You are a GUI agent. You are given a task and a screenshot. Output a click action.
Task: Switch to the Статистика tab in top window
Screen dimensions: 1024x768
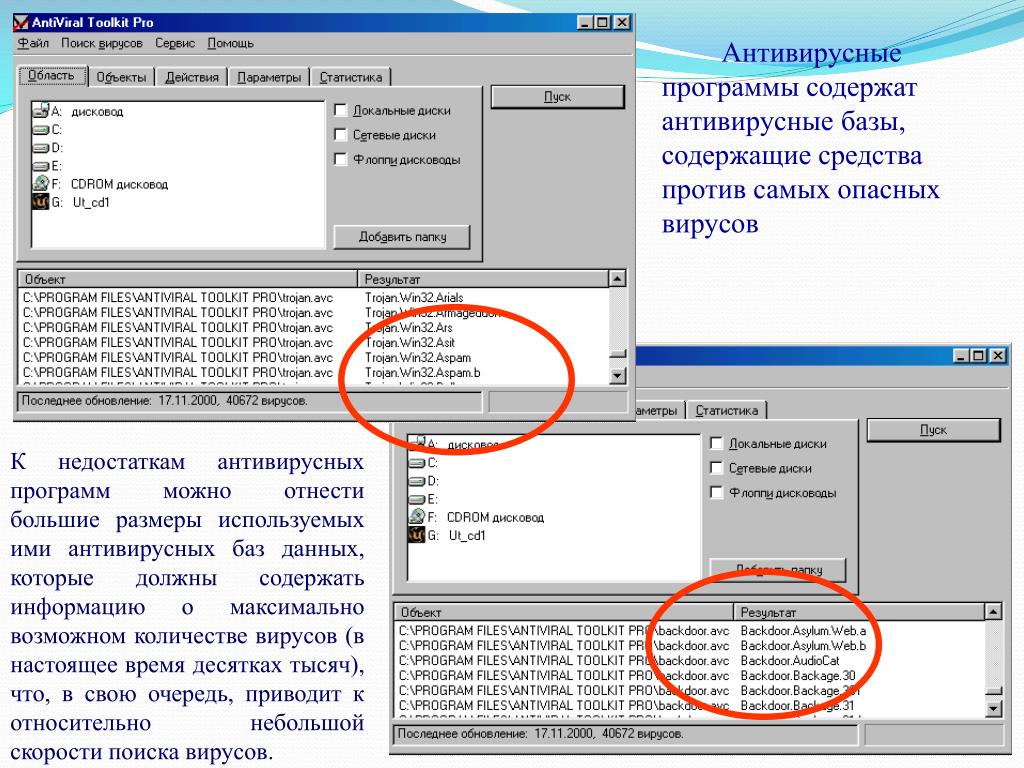tap(351, 77)
